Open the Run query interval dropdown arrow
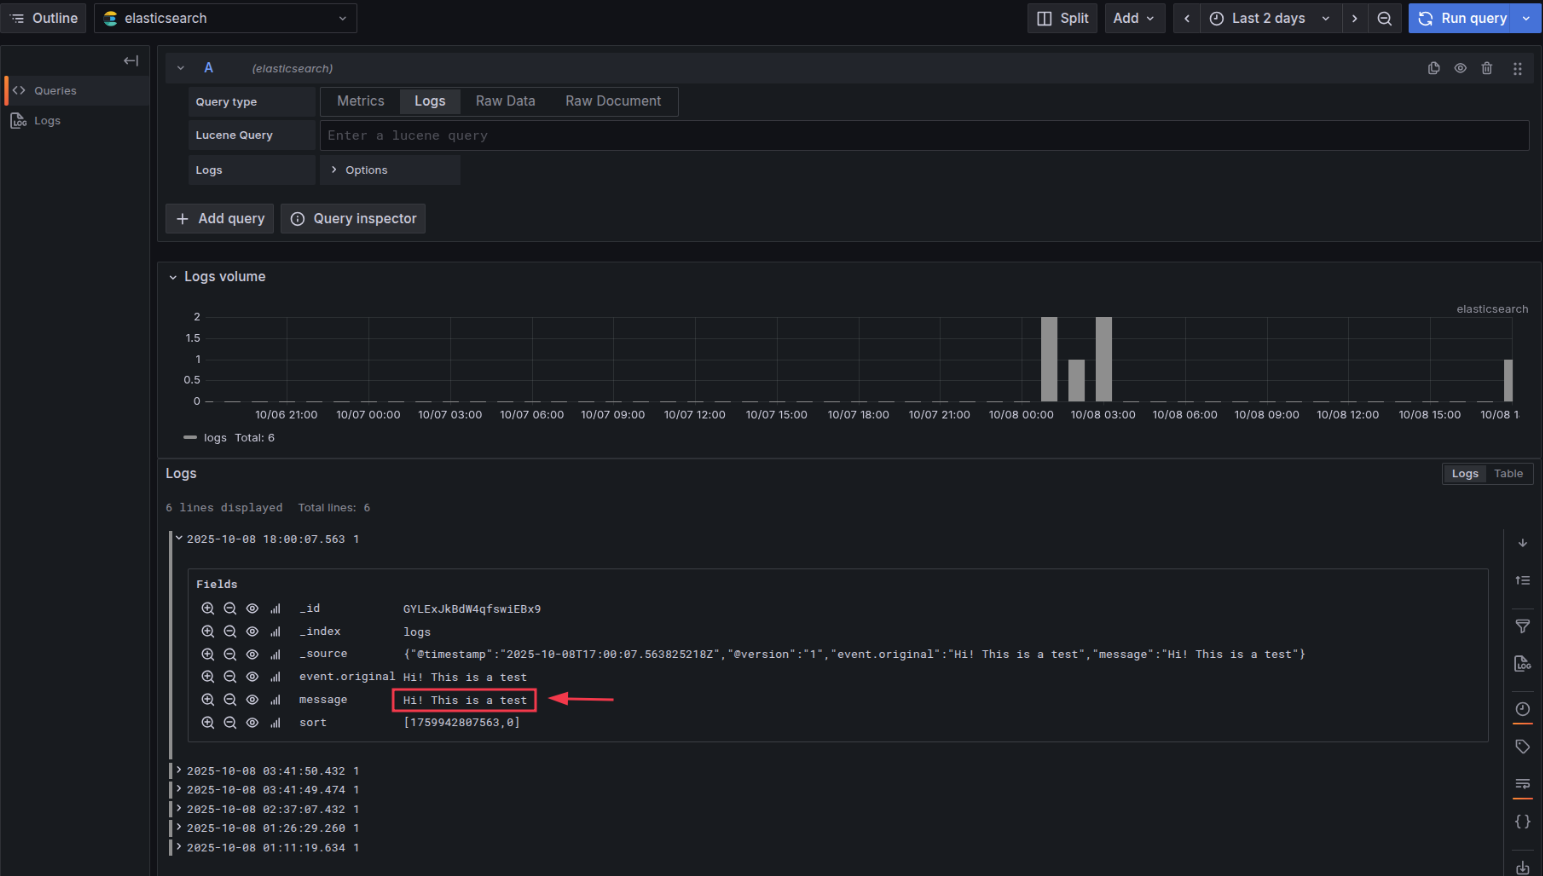The image size is (1543, 876). [x=1526, y=18]
